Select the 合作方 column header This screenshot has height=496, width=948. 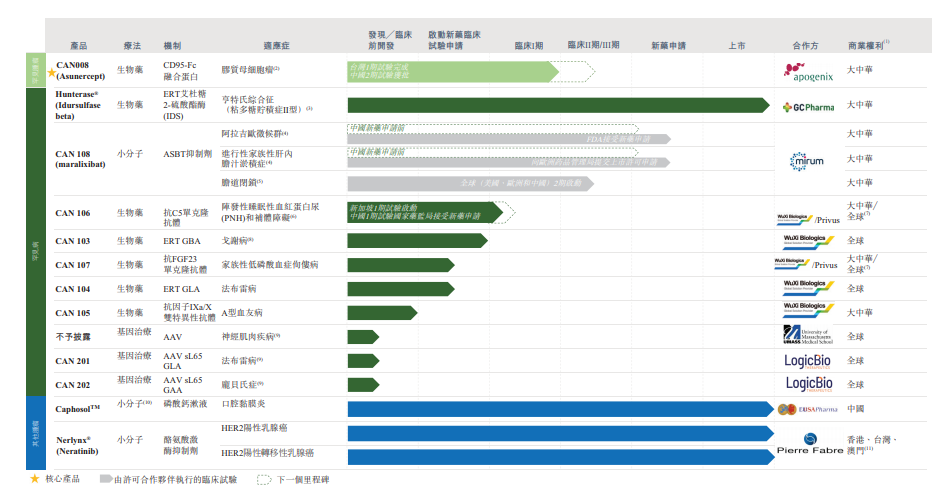click(x=805, y=45)
